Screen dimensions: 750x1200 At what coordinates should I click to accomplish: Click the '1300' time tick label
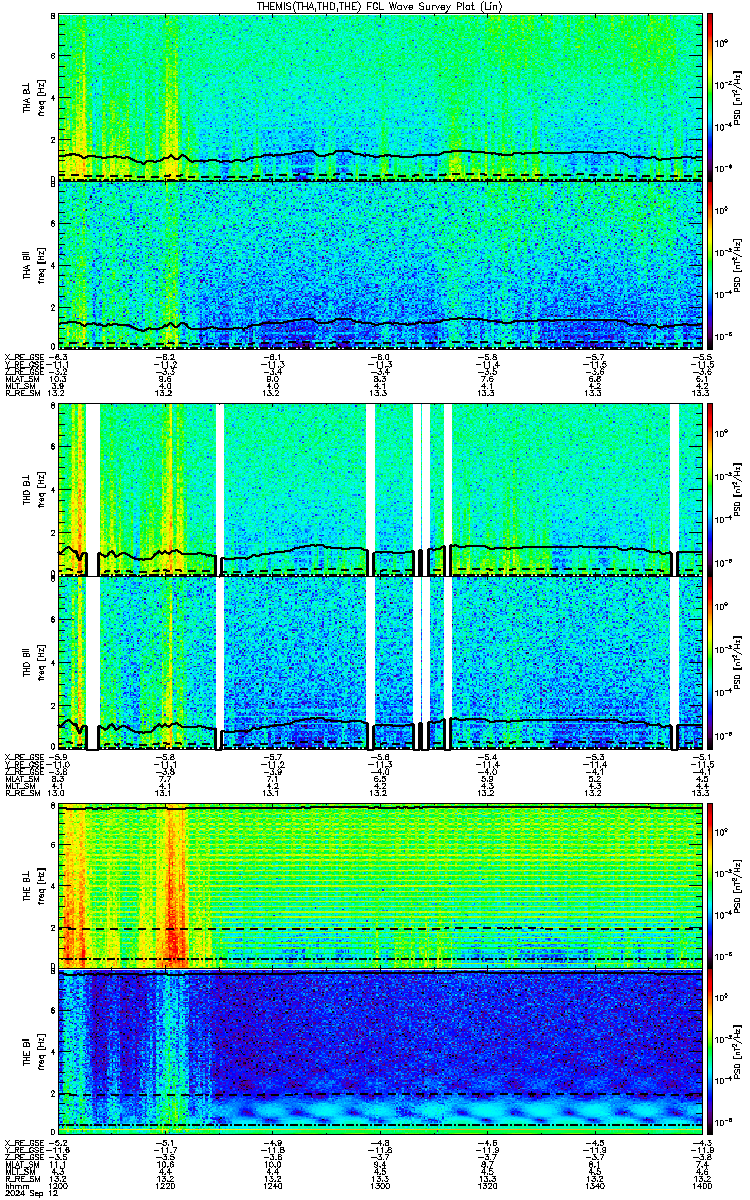point(381,1185)
